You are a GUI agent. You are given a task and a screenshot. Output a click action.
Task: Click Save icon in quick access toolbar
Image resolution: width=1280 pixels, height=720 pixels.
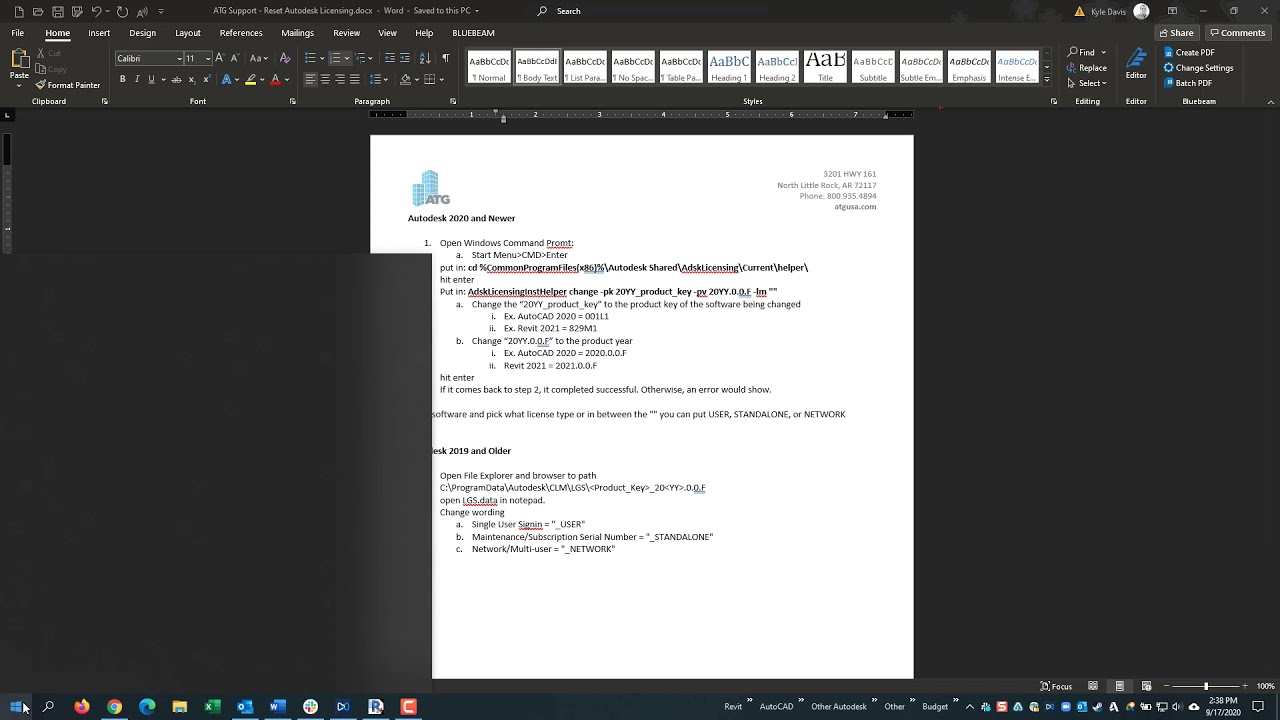click(x=58, y=11)
